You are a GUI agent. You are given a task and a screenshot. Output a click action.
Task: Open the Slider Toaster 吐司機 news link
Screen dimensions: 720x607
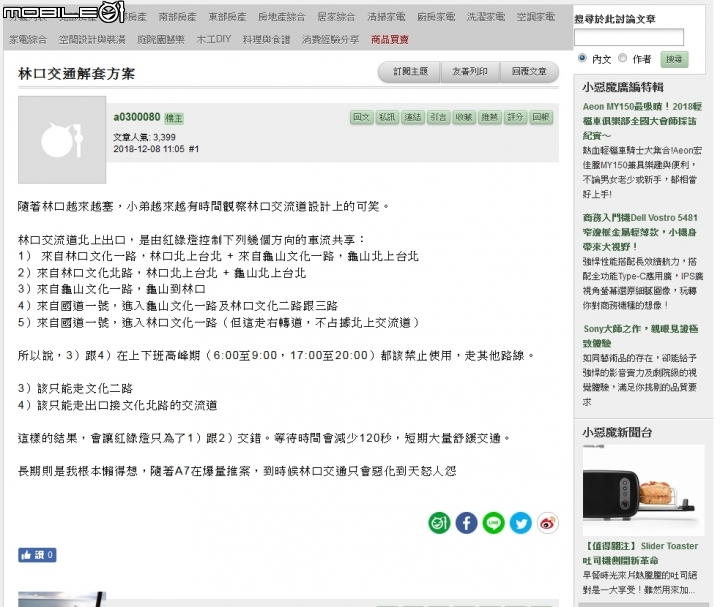pyautogui.click(x=640, y=553)
